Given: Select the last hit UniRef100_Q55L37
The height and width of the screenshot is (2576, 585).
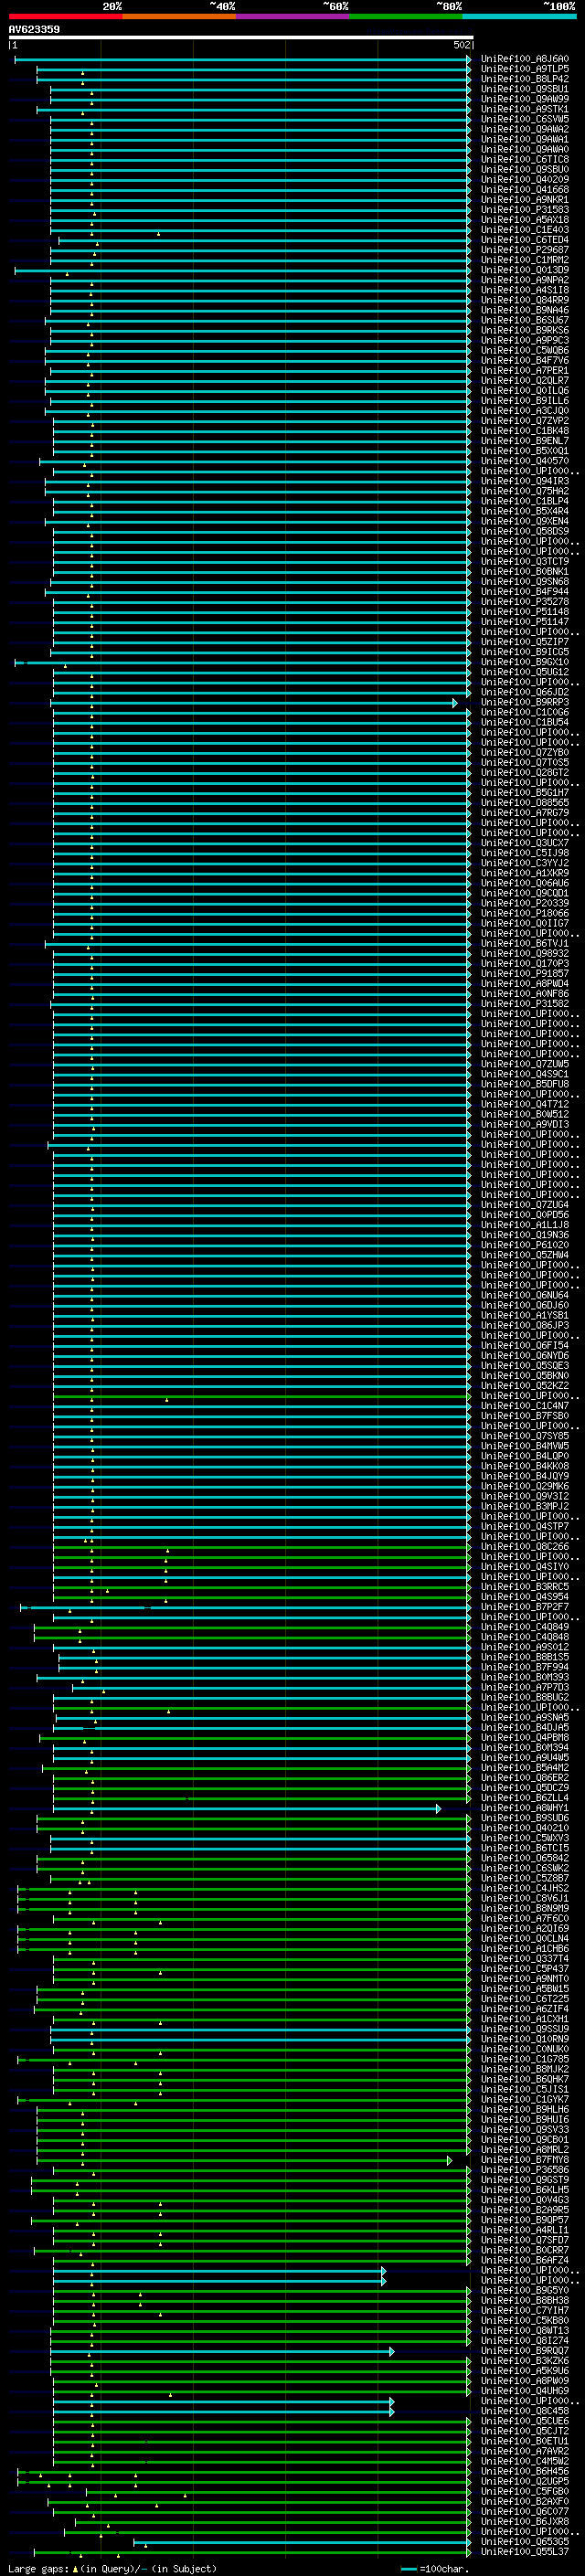Looking at the screenshot, I should tap(525, 2552).
